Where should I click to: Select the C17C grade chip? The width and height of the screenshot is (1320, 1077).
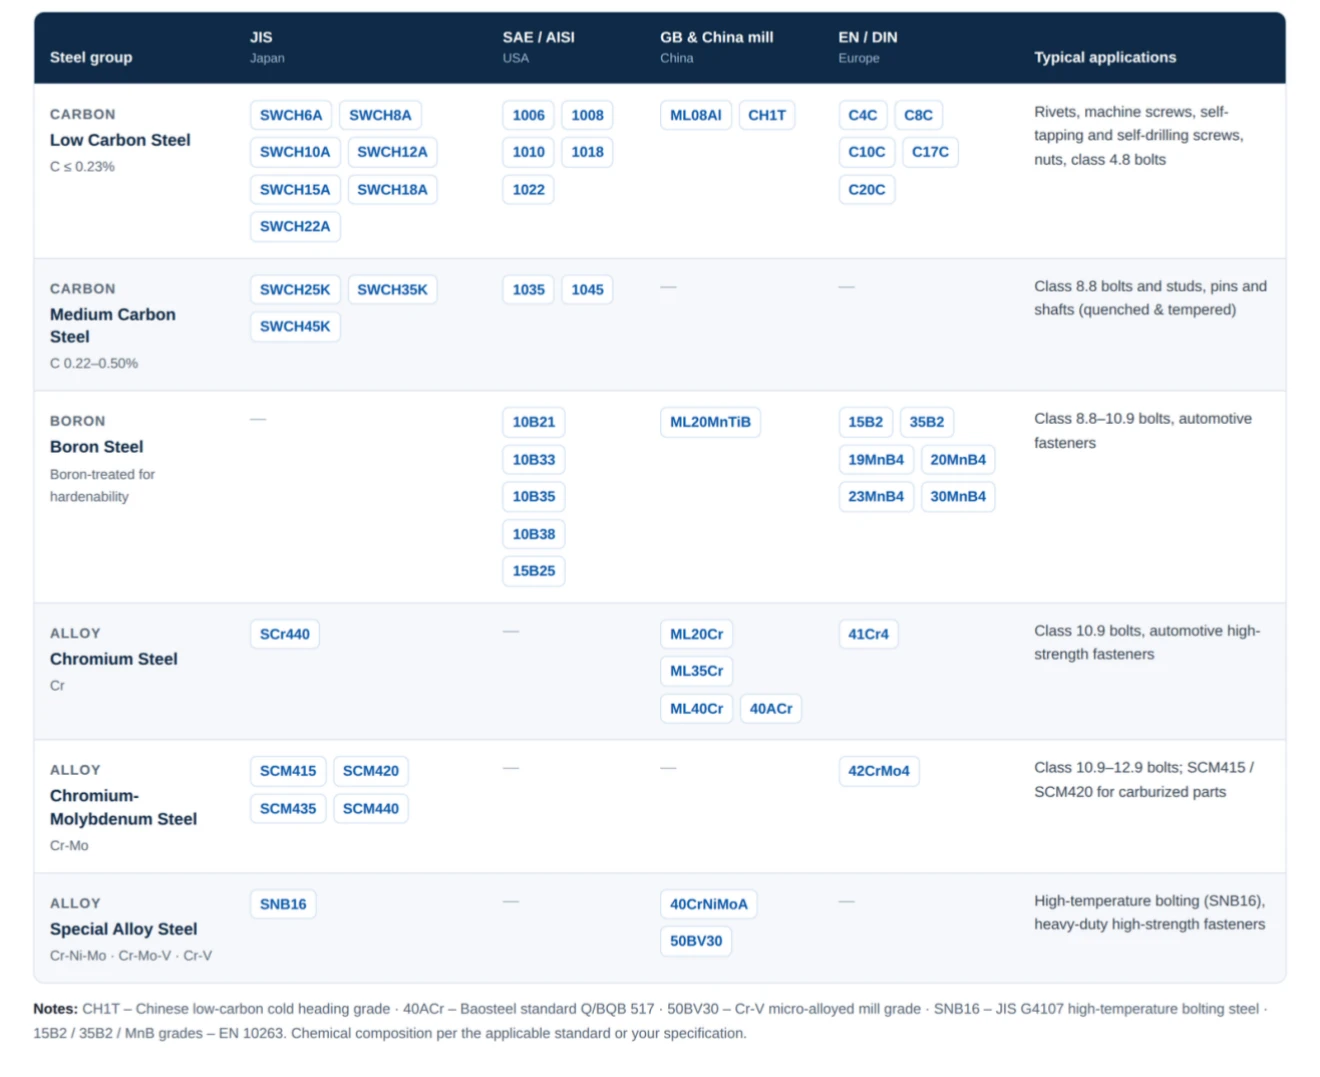pyautogui.click(x=930, y=152)
